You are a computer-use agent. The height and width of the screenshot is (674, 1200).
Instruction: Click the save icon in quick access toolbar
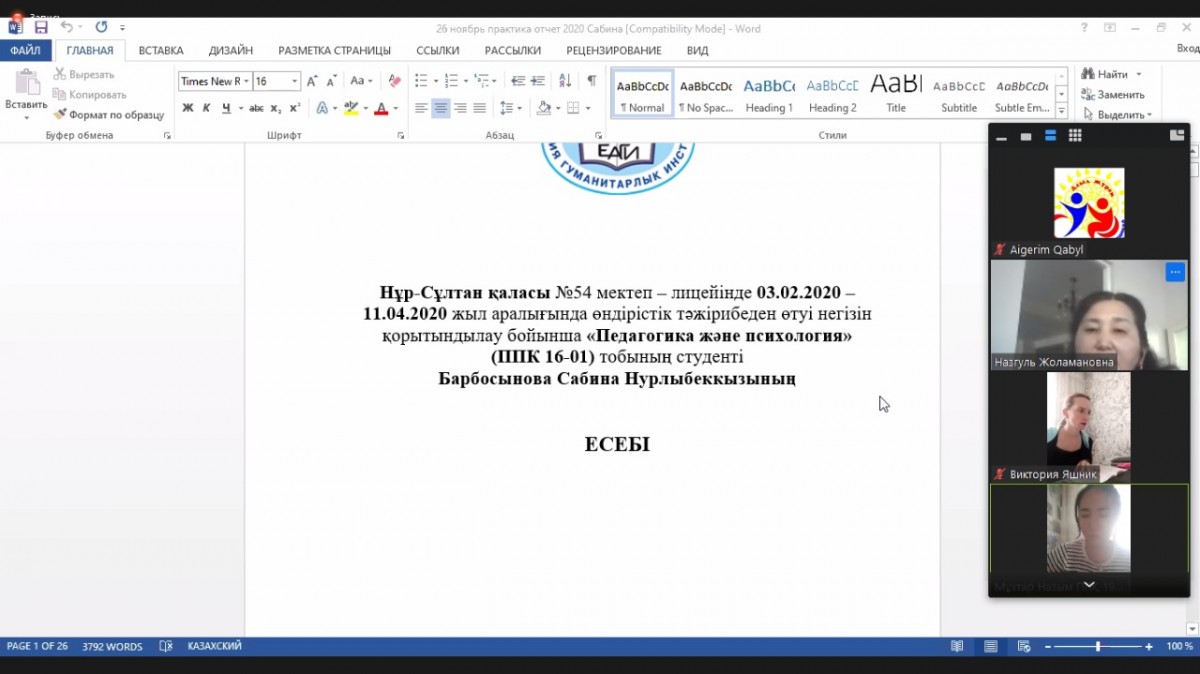point(41,27)
